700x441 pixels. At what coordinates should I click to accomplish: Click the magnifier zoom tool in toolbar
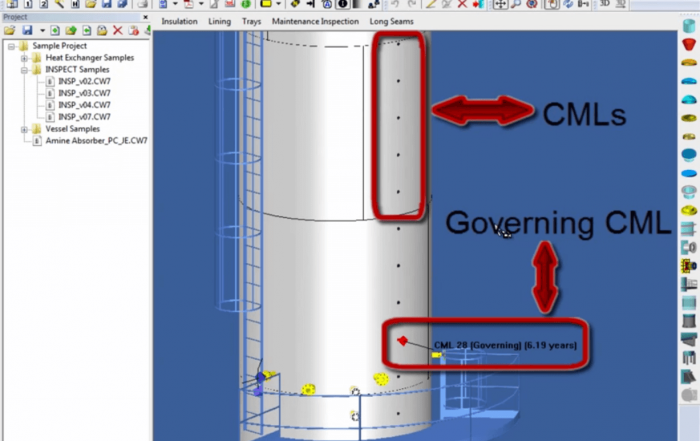point(518,5)
